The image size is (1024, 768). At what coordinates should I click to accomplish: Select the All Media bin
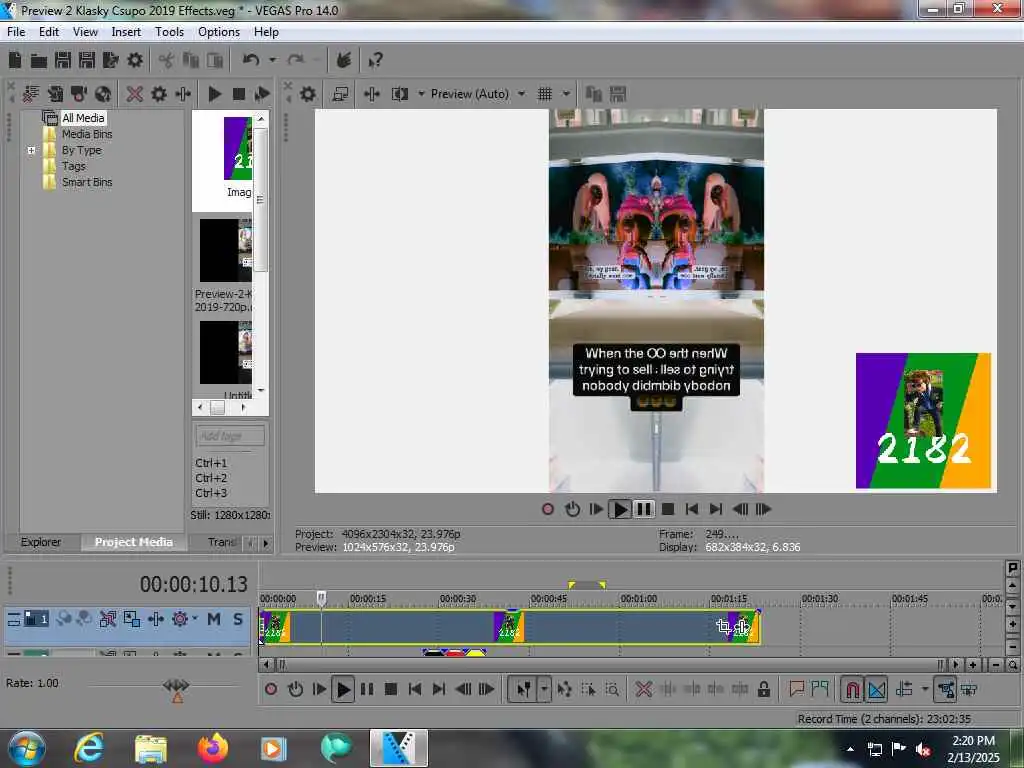tap(83, 118)
